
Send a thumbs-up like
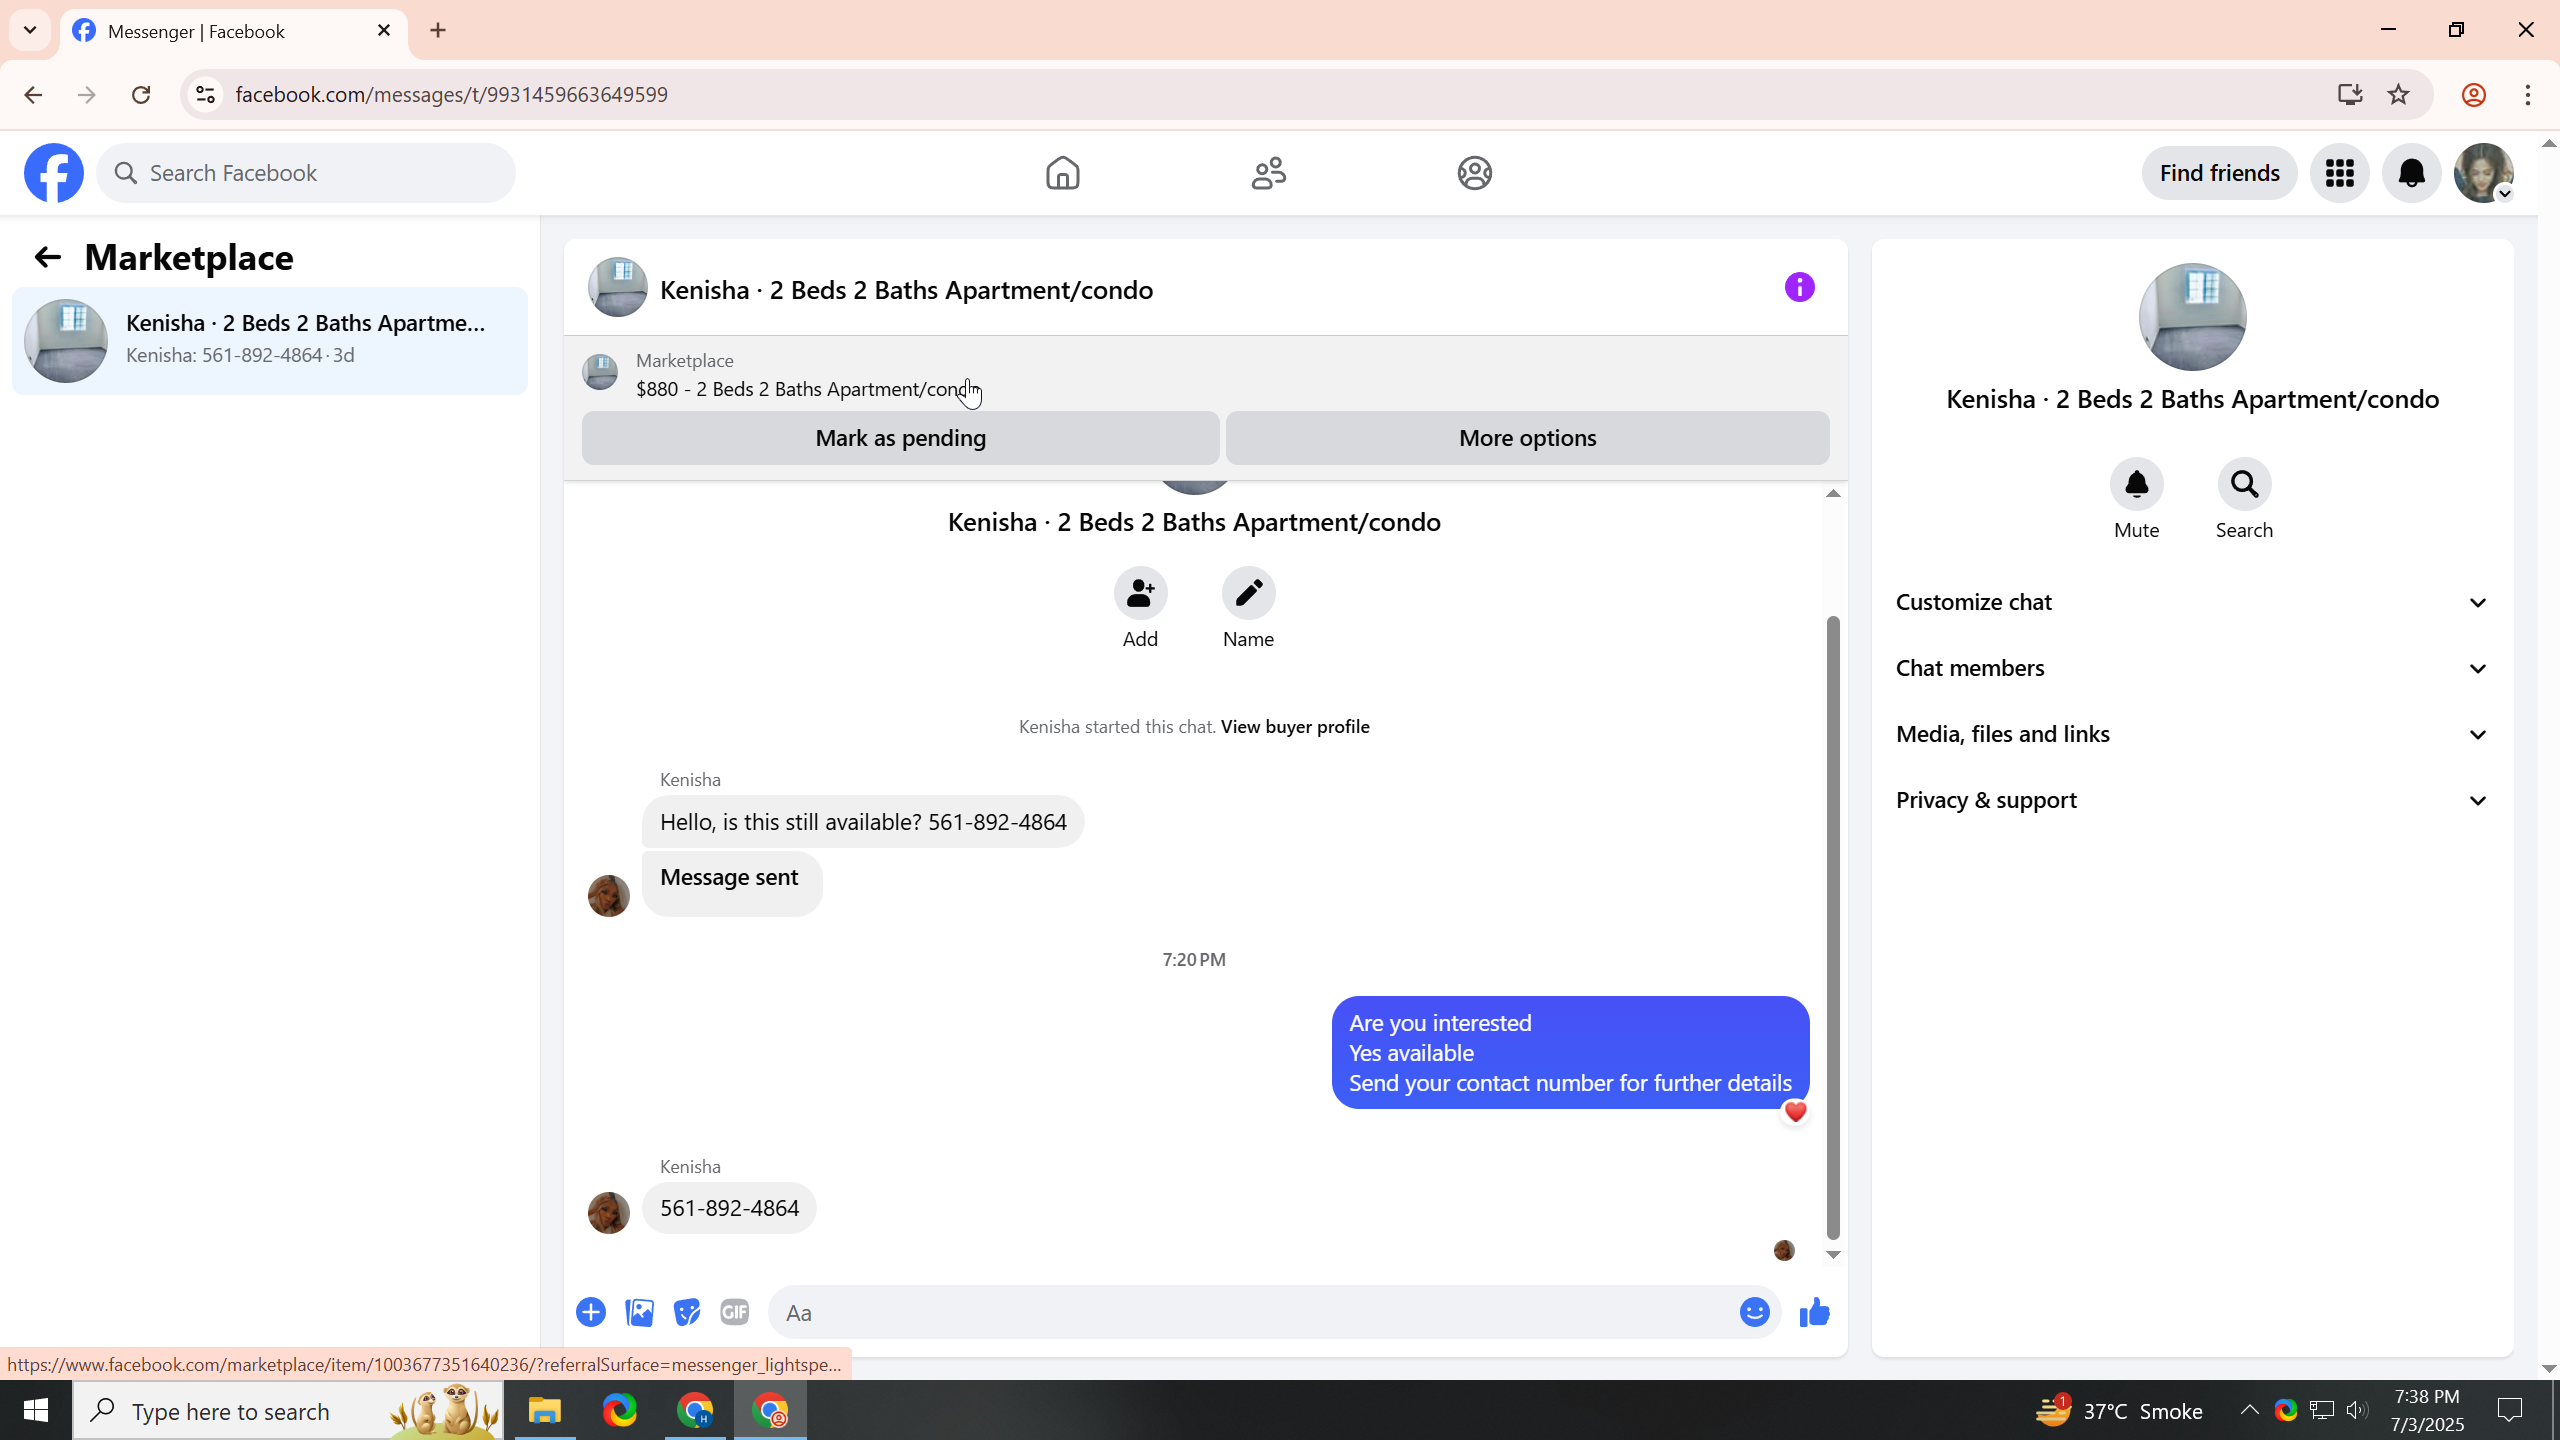(1814, 1312)
